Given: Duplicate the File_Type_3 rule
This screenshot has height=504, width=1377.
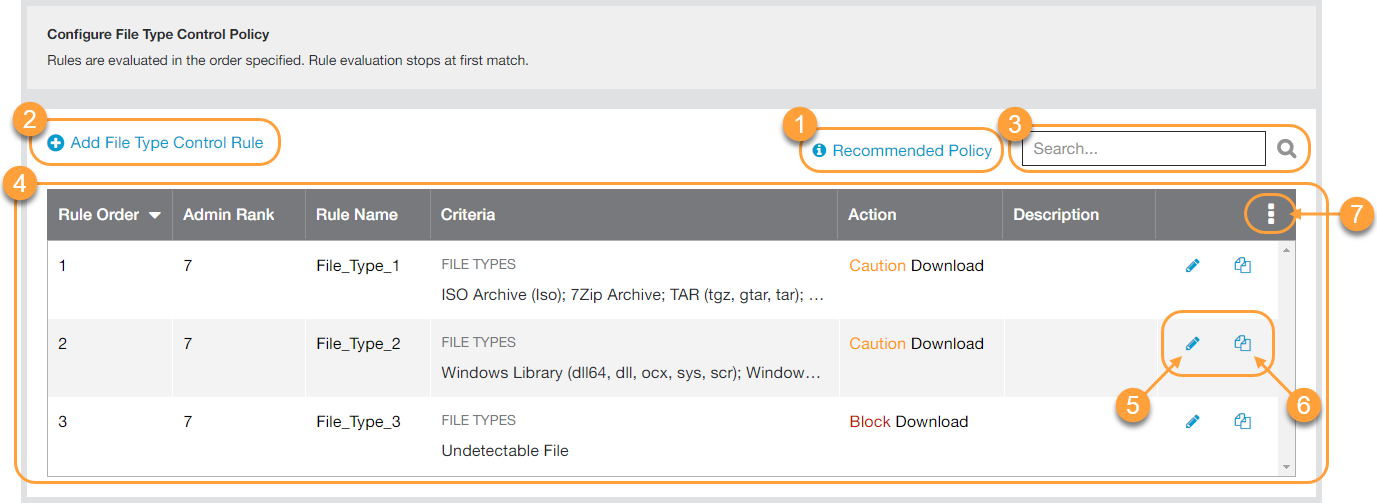Looking at the screenshot, I should [x=1242, y=422].
